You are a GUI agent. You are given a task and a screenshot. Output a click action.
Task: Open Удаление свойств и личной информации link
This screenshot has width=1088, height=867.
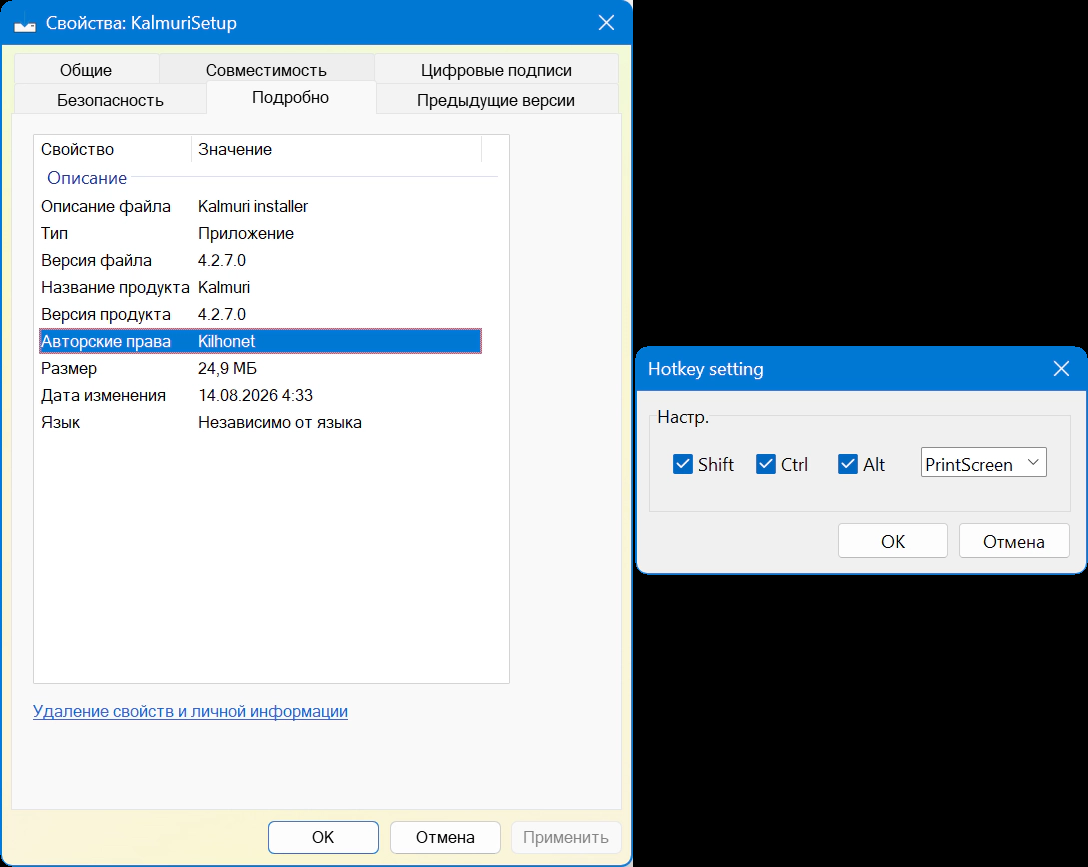pyautogui.click(x=190, y=711)
